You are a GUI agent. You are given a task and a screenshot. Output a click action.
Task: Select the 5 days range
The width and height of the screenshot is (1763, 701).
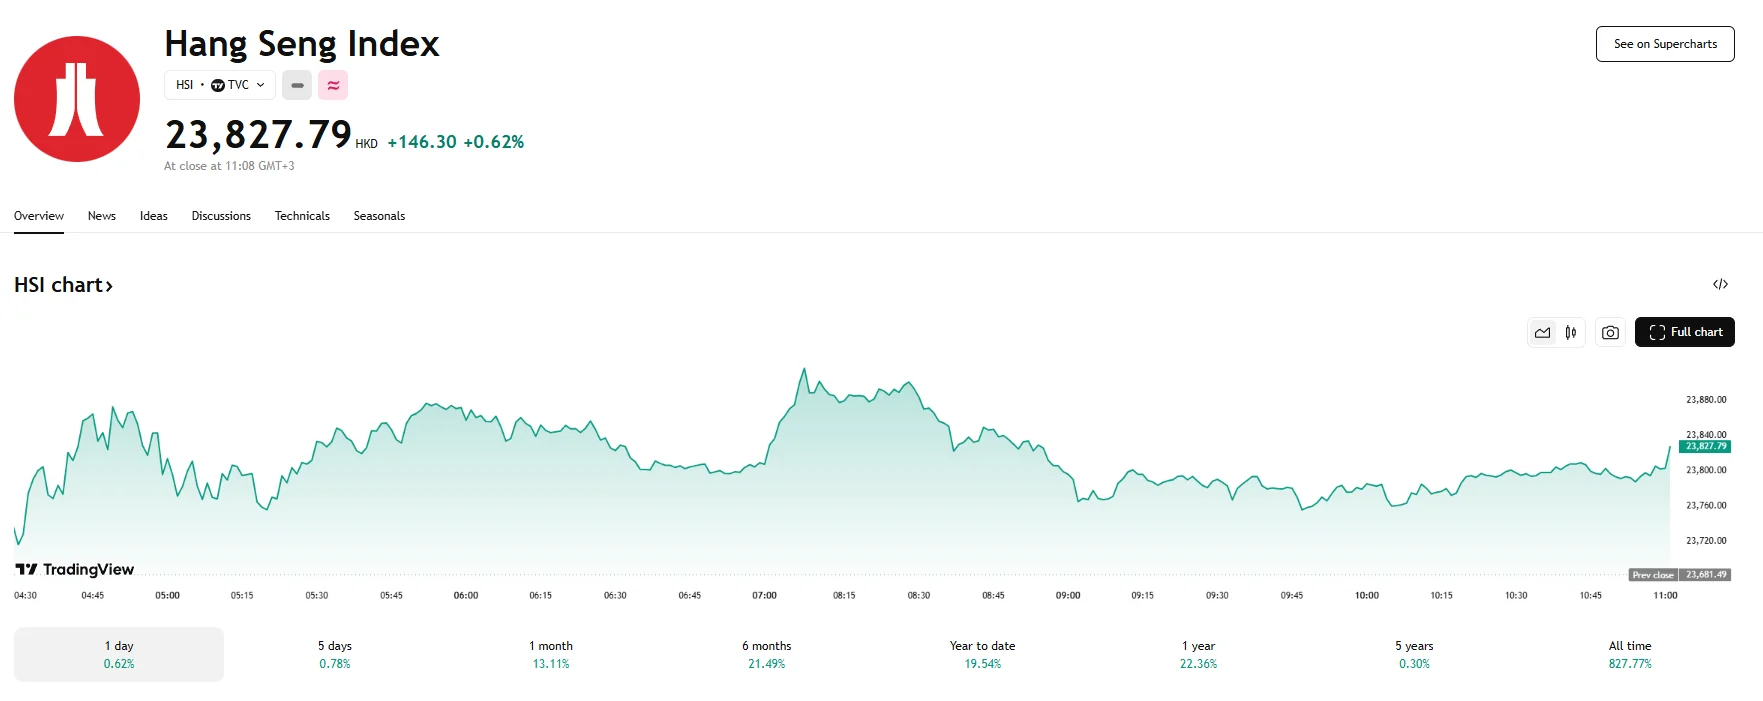pyautogui.click(x=335, y=654)
